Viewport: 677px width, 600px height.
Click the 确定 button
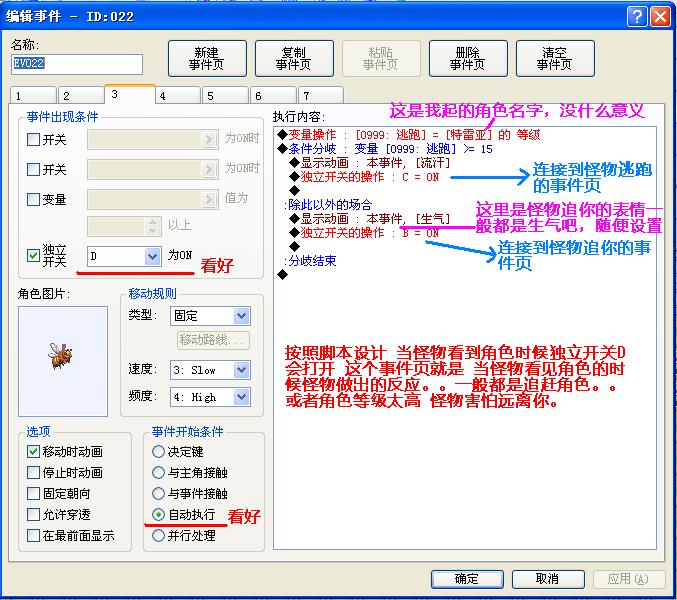tap(467, 578)
